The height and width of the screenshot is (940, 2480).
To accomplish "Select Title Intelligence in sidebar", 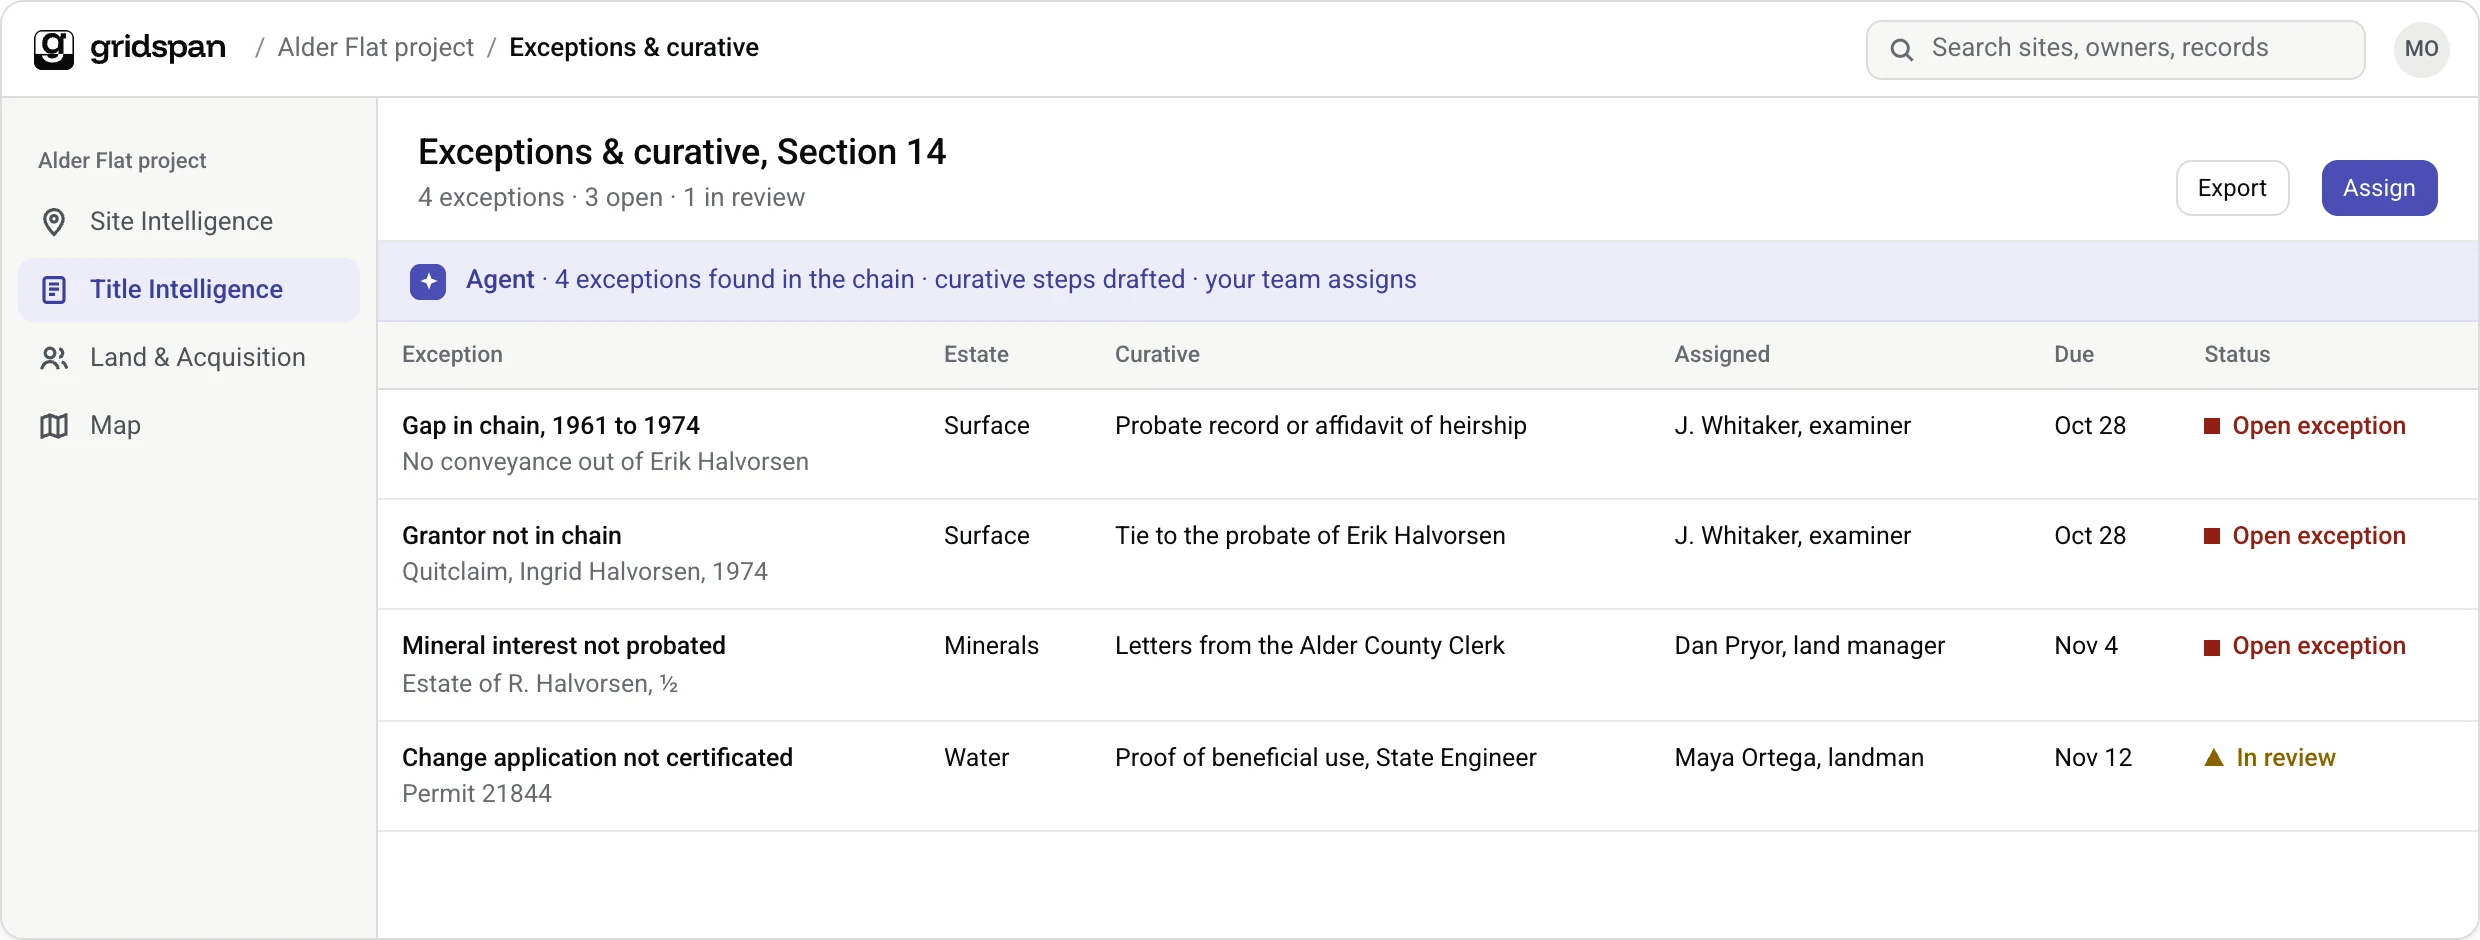I will pyautogui.click(x=189, y=290).
